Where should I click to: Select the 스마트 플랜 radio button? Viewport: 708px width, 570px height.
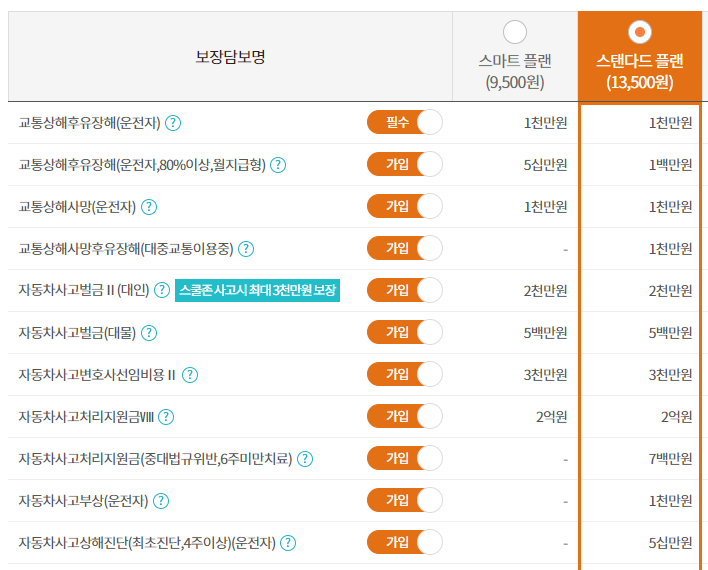coord(515,32)
